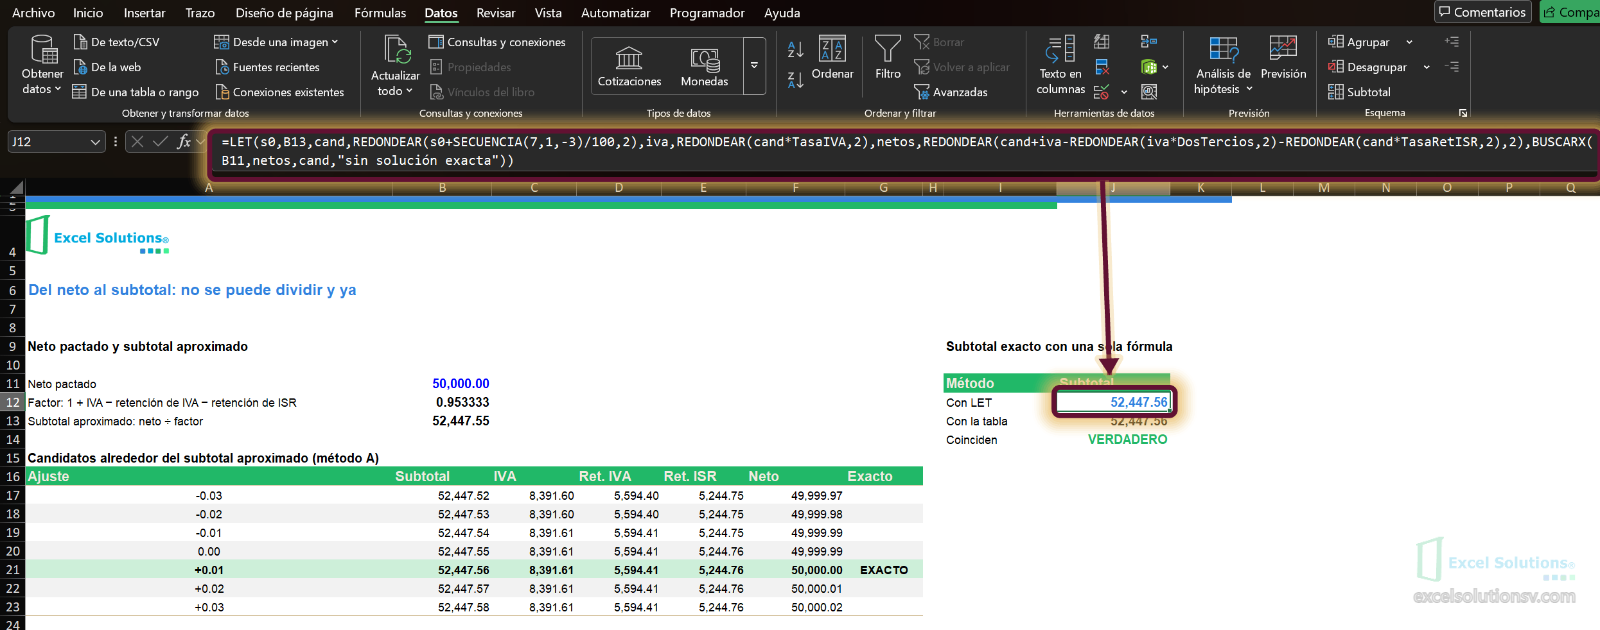This screenshot has height=630, width=1600.
Task: Click the Previsión forecast sheet icon
Action: click(1283, 58)
